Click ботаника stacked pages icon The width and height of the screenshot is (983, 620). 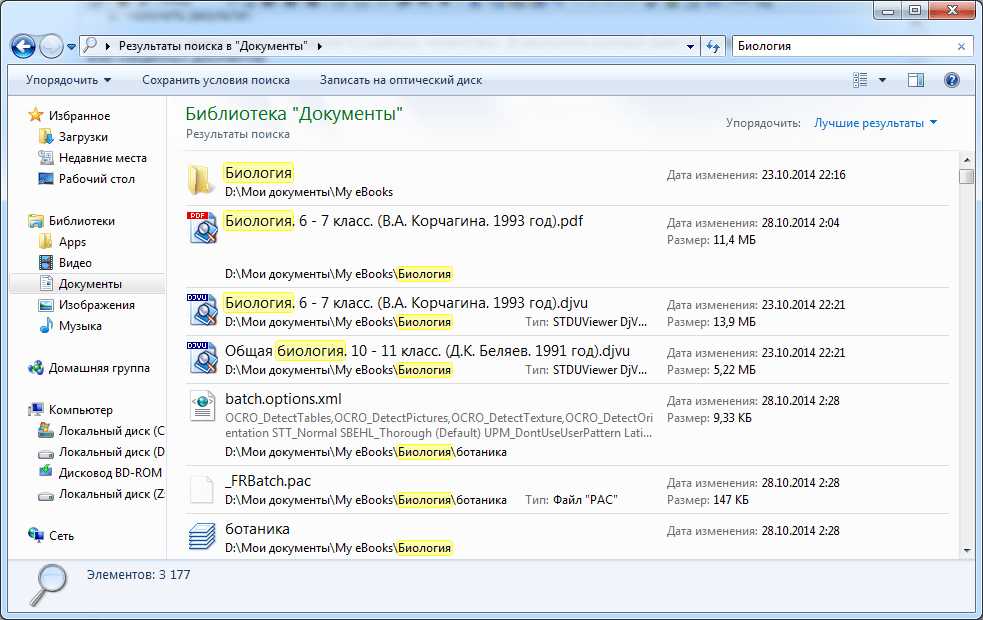pyautogui.click(x=202, y=537)
